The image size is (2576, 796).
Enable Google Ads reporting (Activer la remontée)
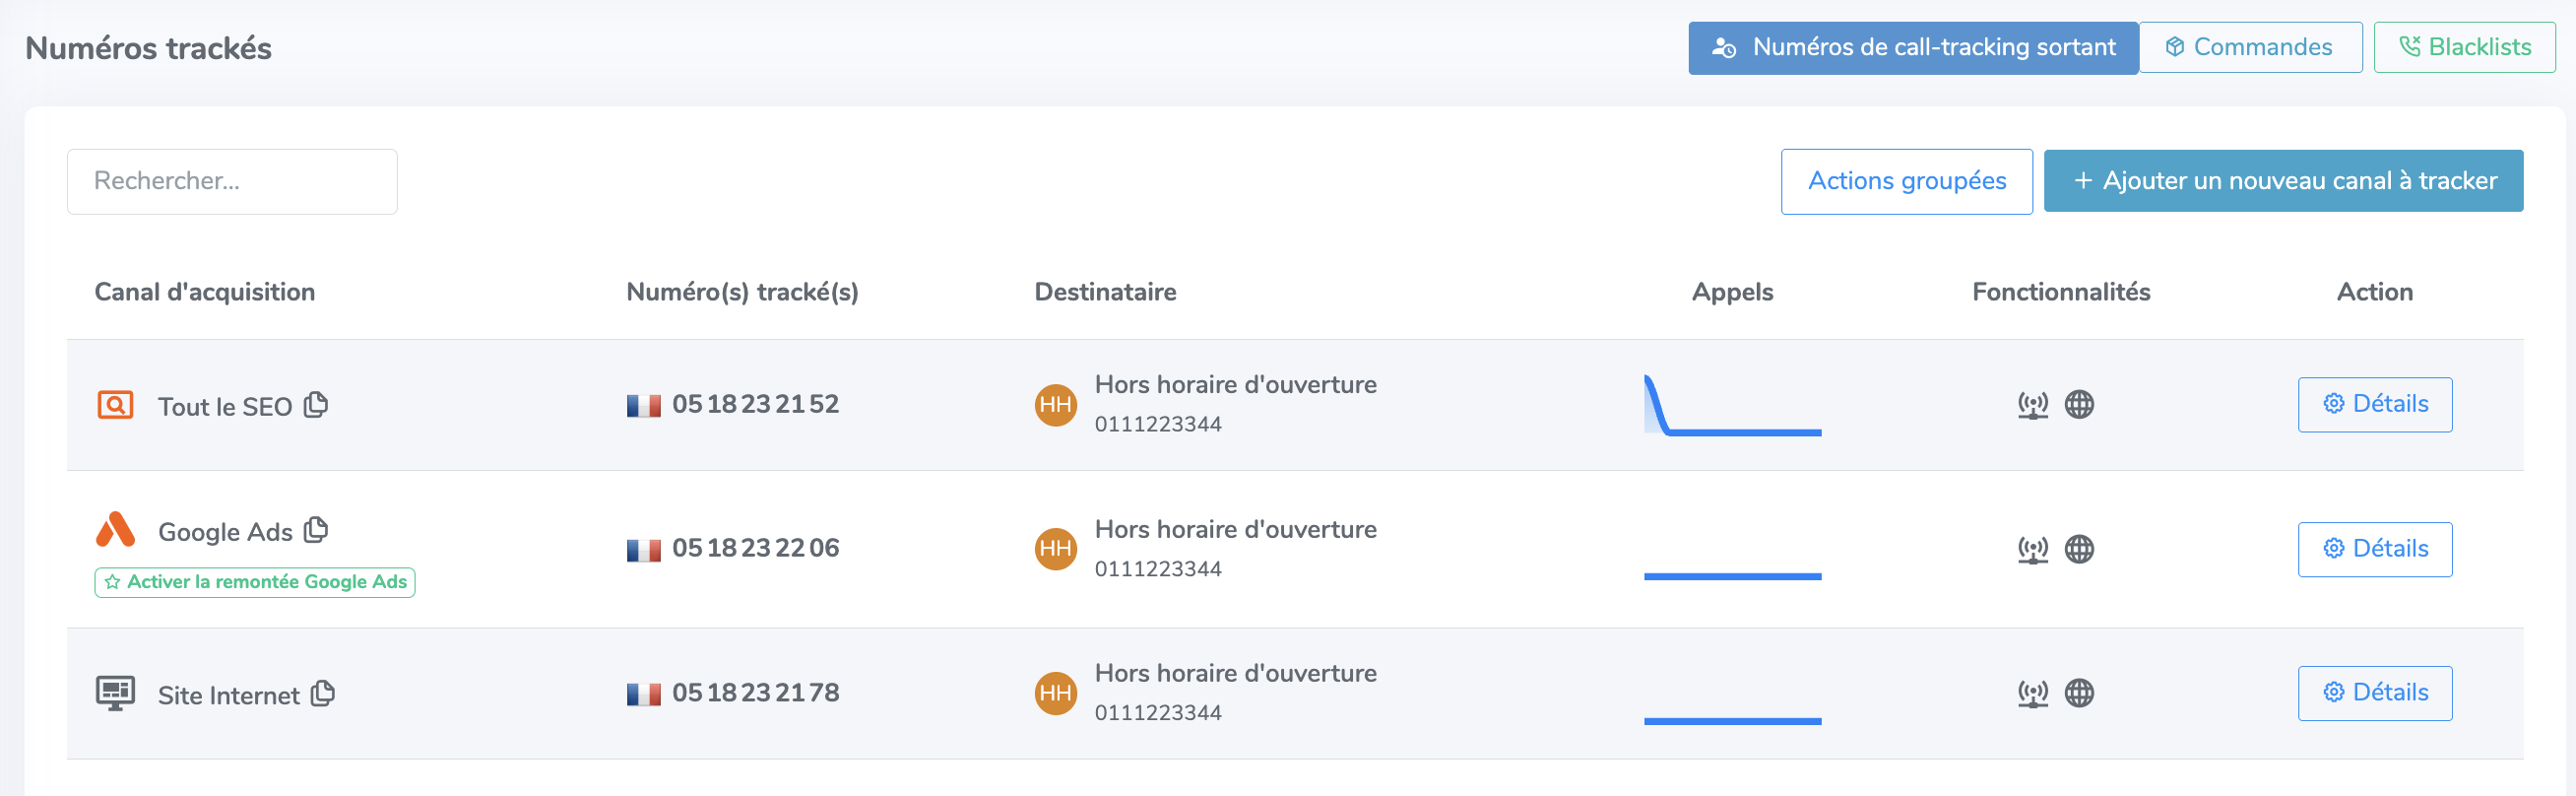(255, 582)
